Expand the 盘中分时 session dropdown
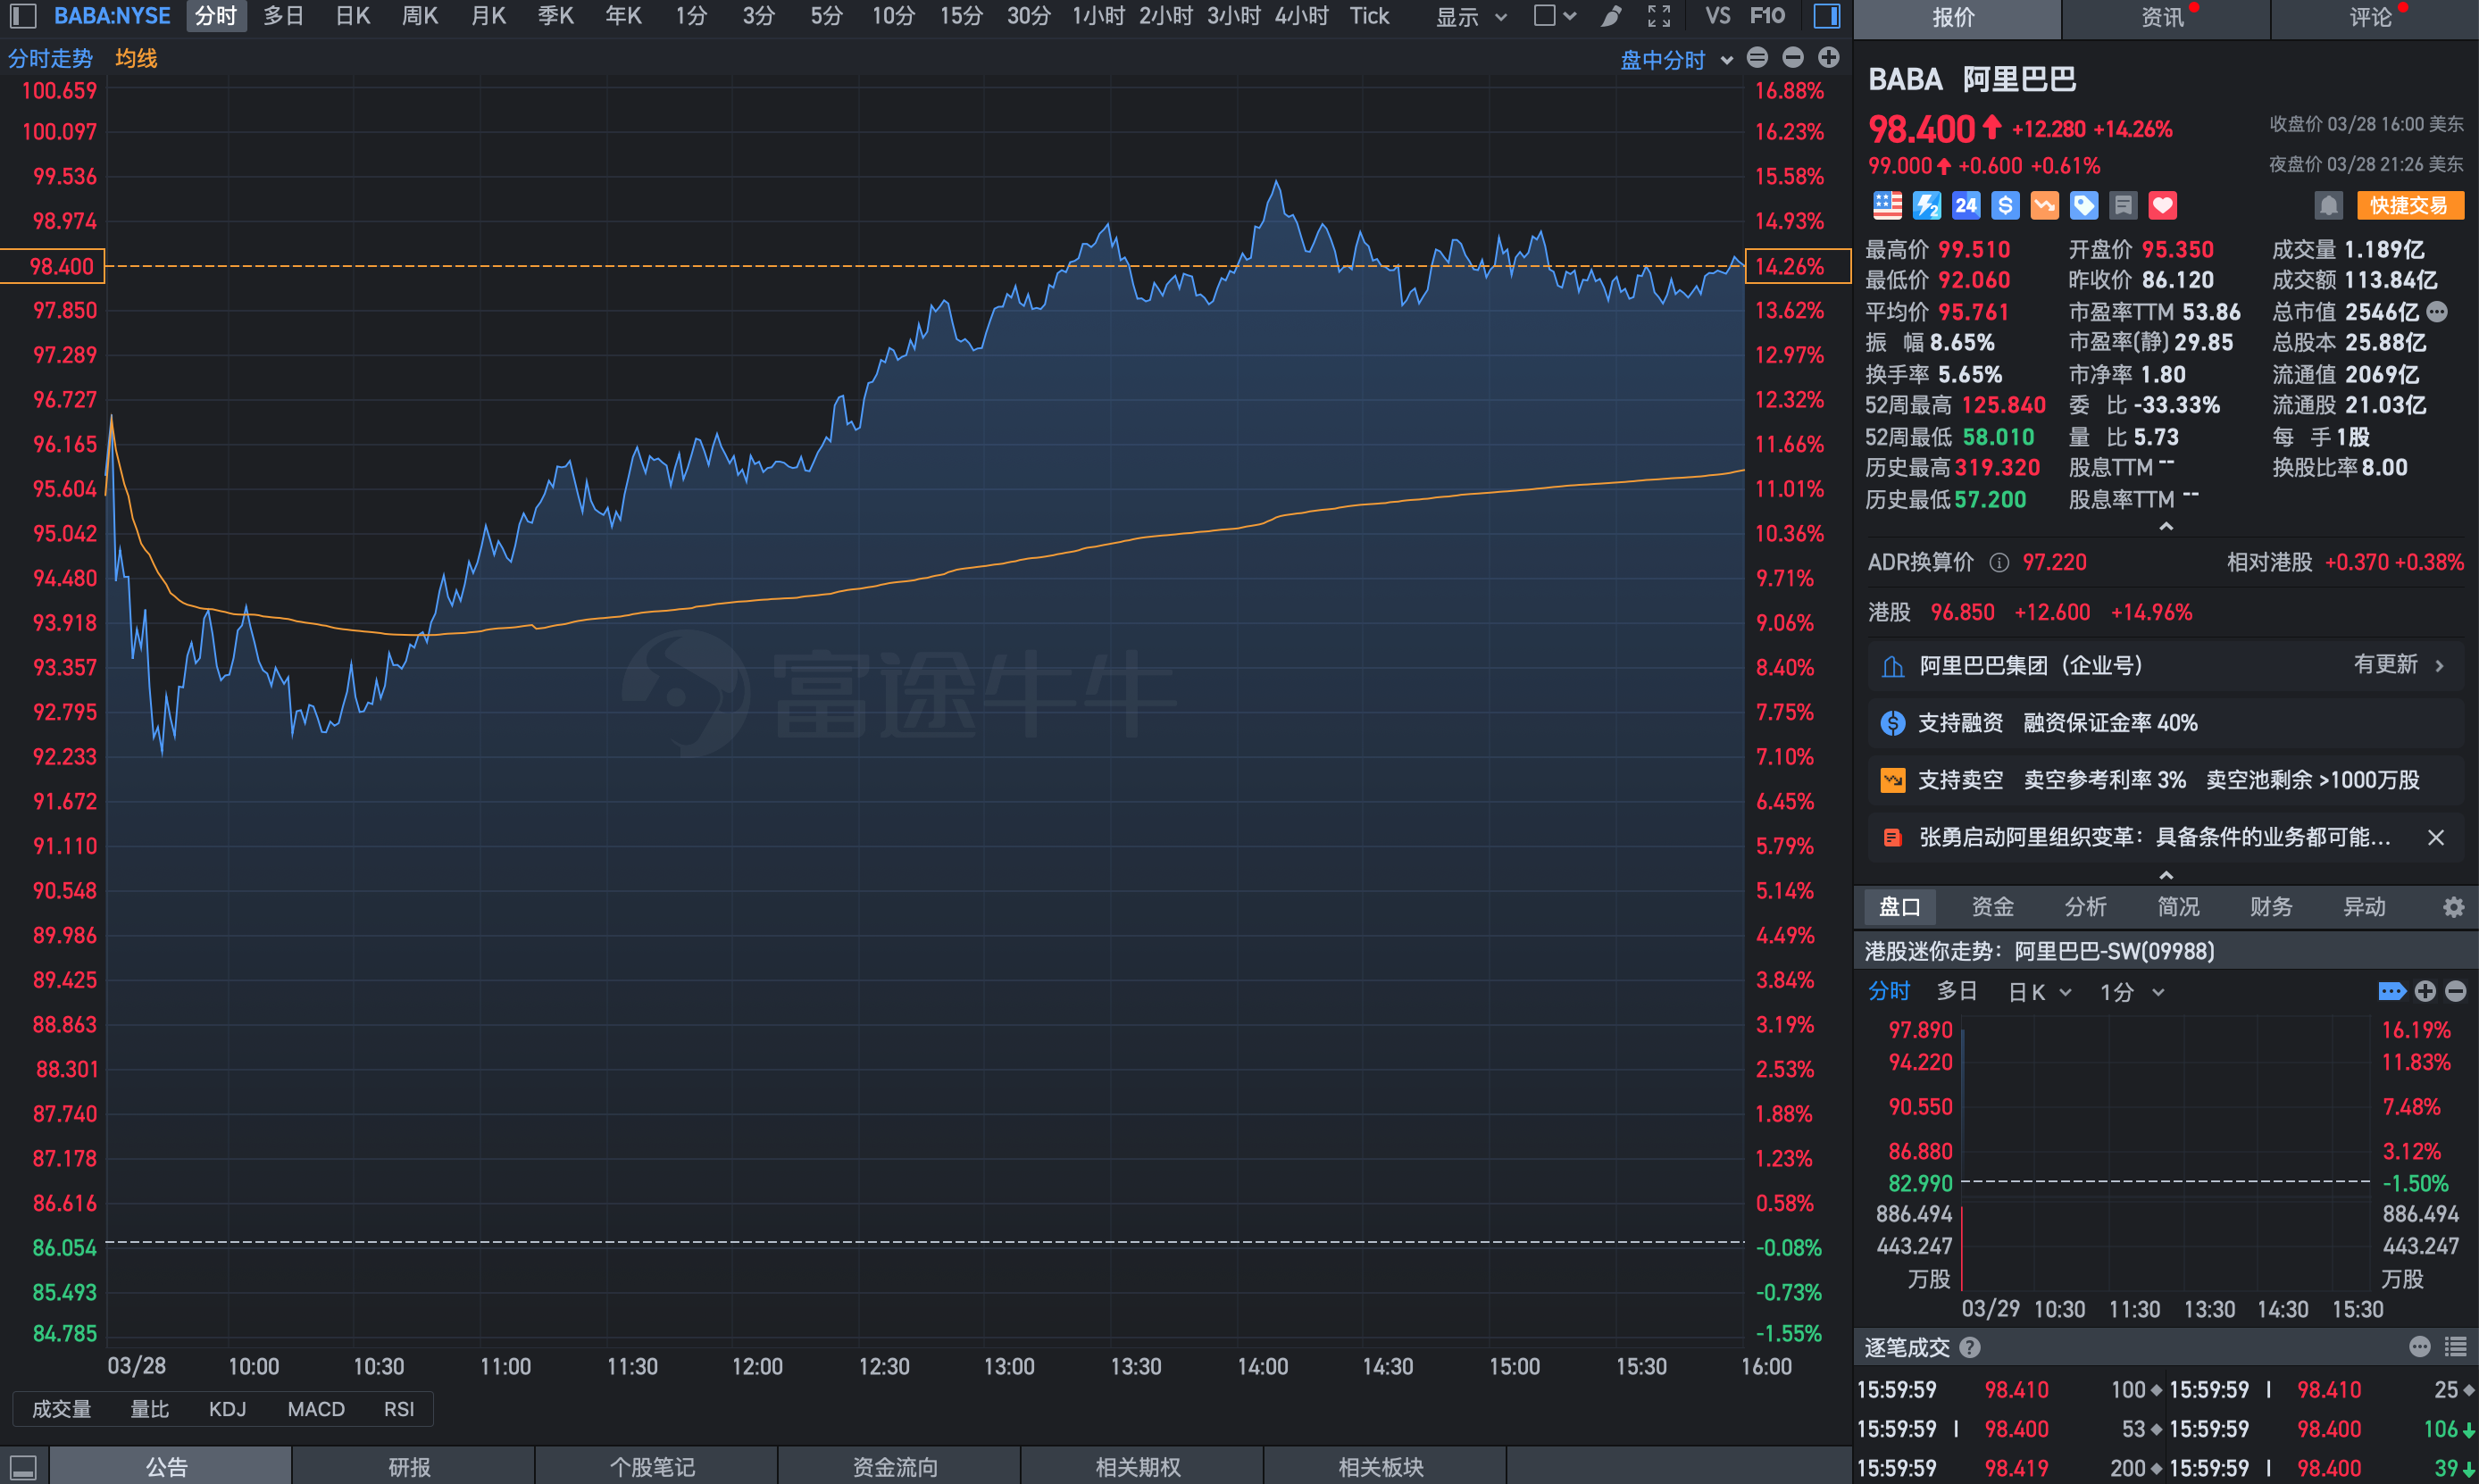 pos(1676,60)
